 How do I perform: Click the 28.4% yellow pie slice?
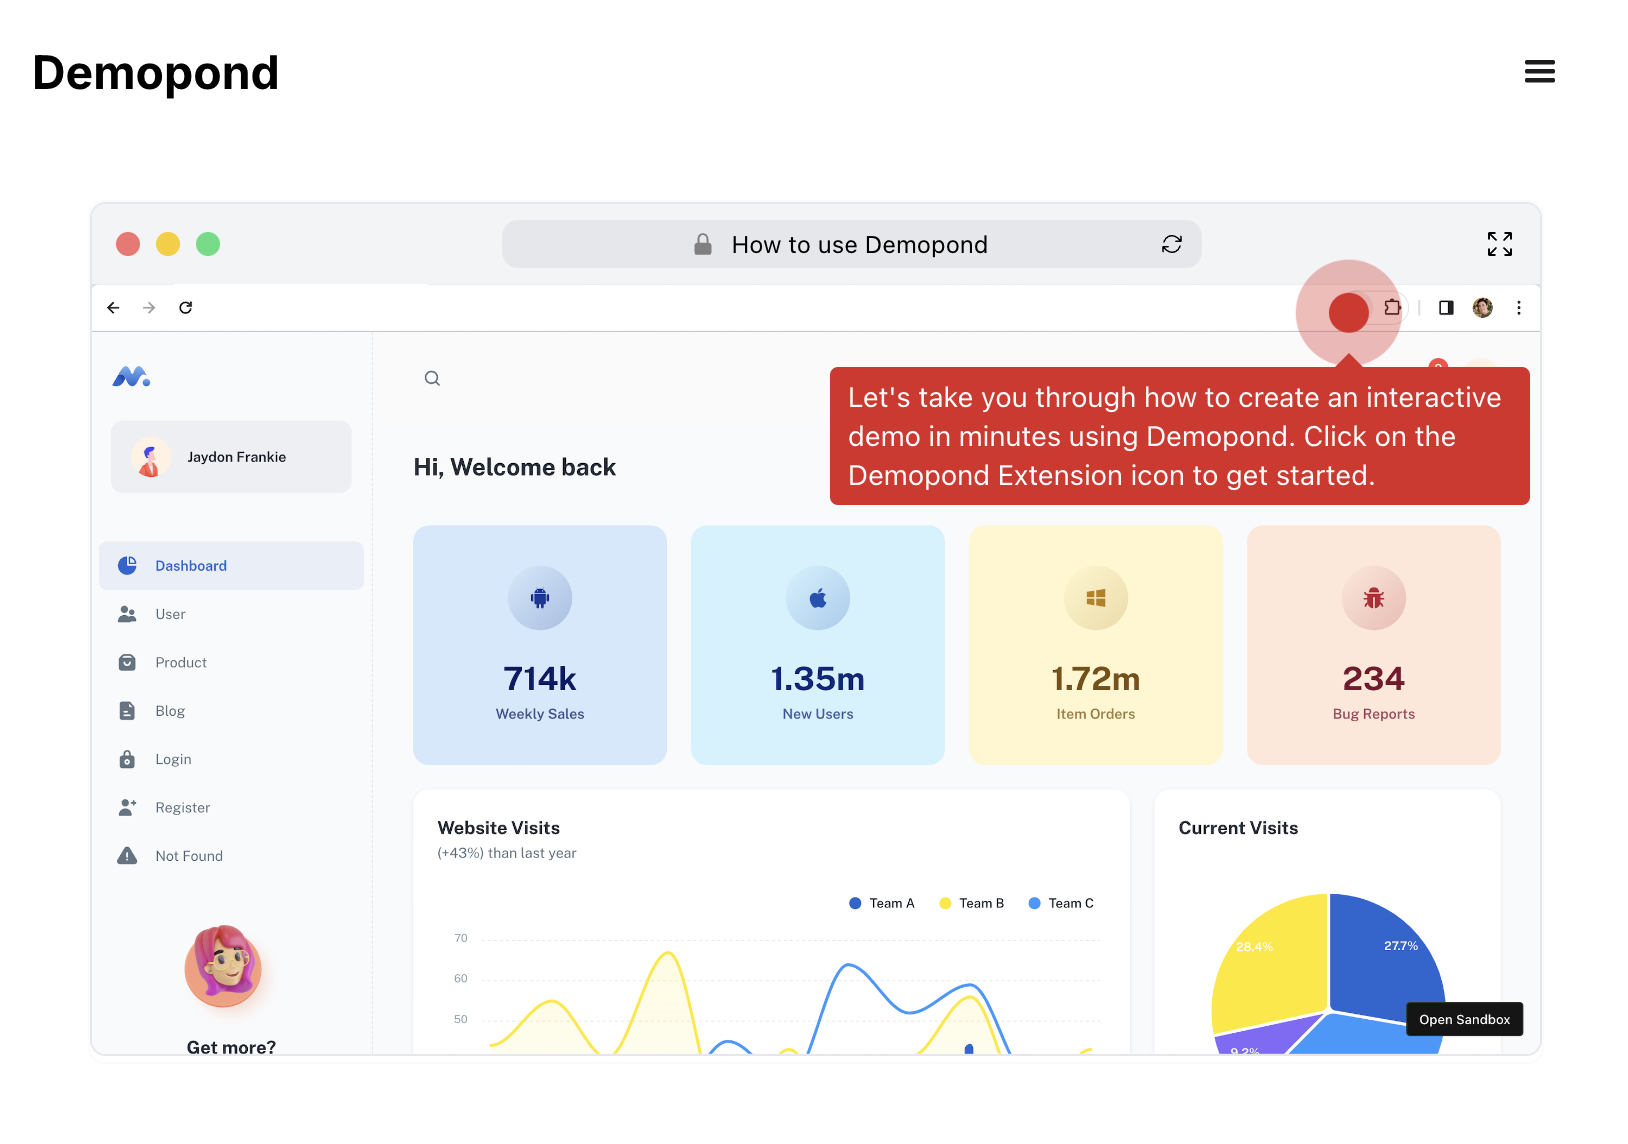pyautogui.click(x=1272, y=965)
